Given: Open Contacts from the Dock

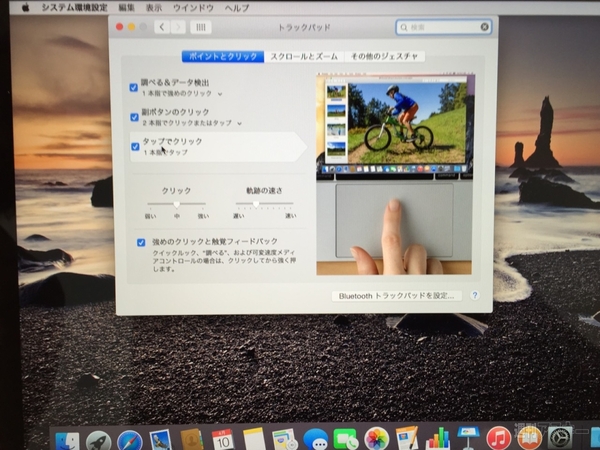Looking at the screenshot, I should tap(192, 440).
